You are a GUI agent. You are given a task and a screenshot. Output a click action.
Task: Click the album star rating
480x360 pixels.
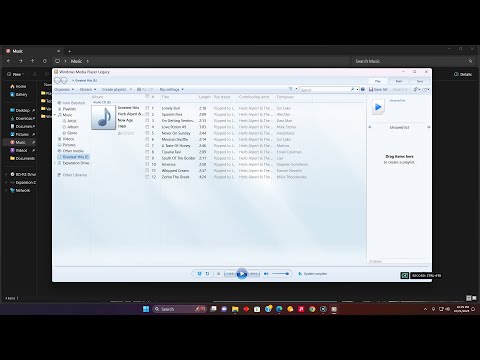click(126, 133)
